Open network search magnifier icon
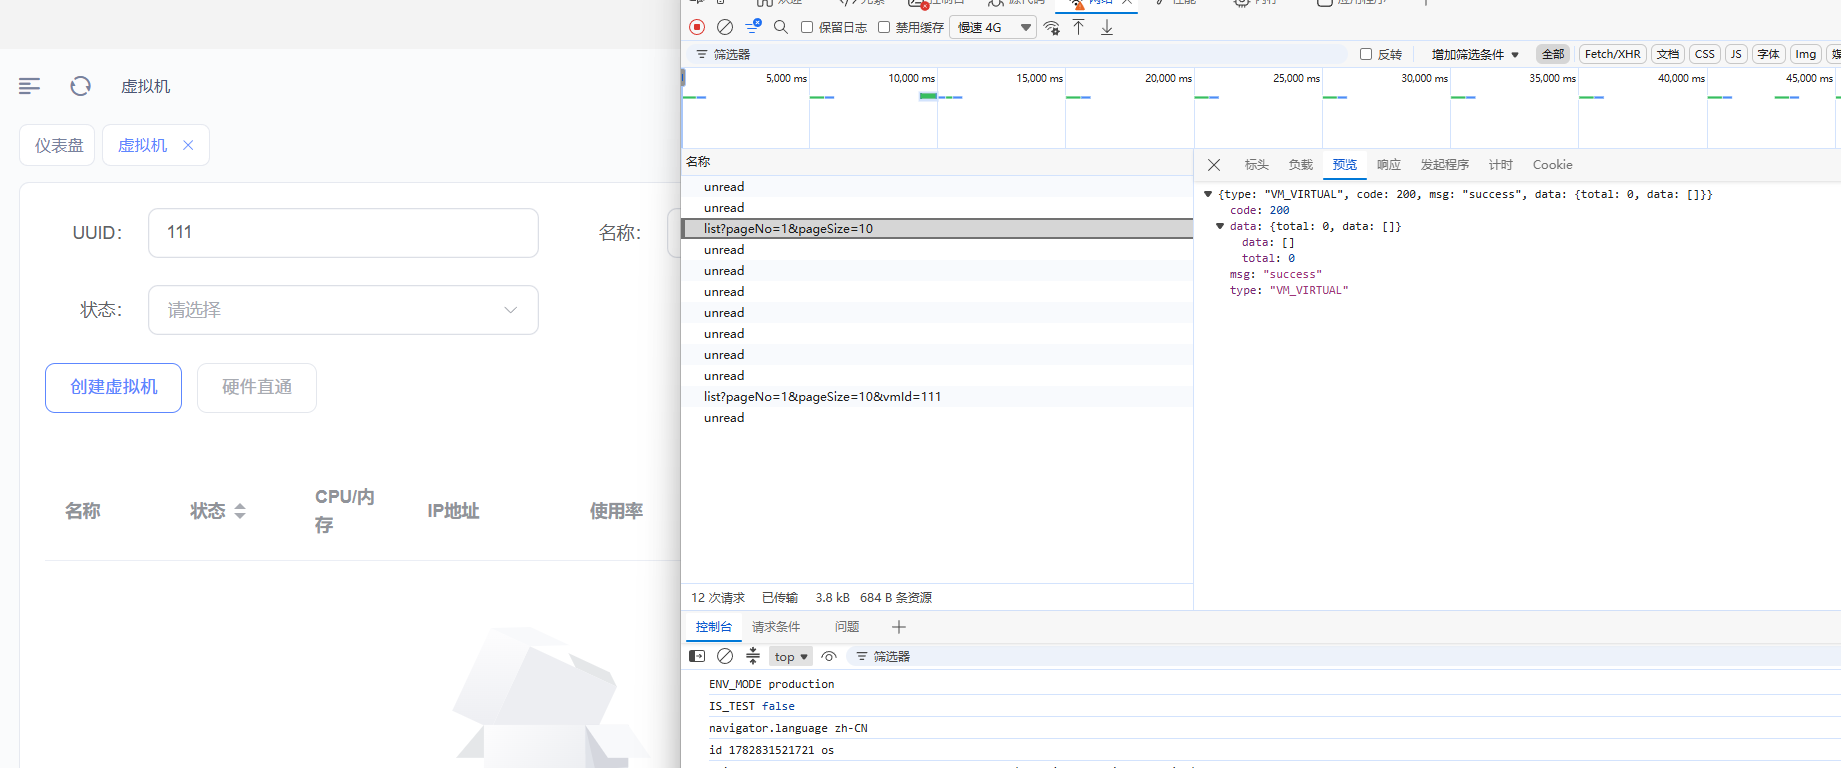Viewport: 1841px width, 768px height. point(781,27)
